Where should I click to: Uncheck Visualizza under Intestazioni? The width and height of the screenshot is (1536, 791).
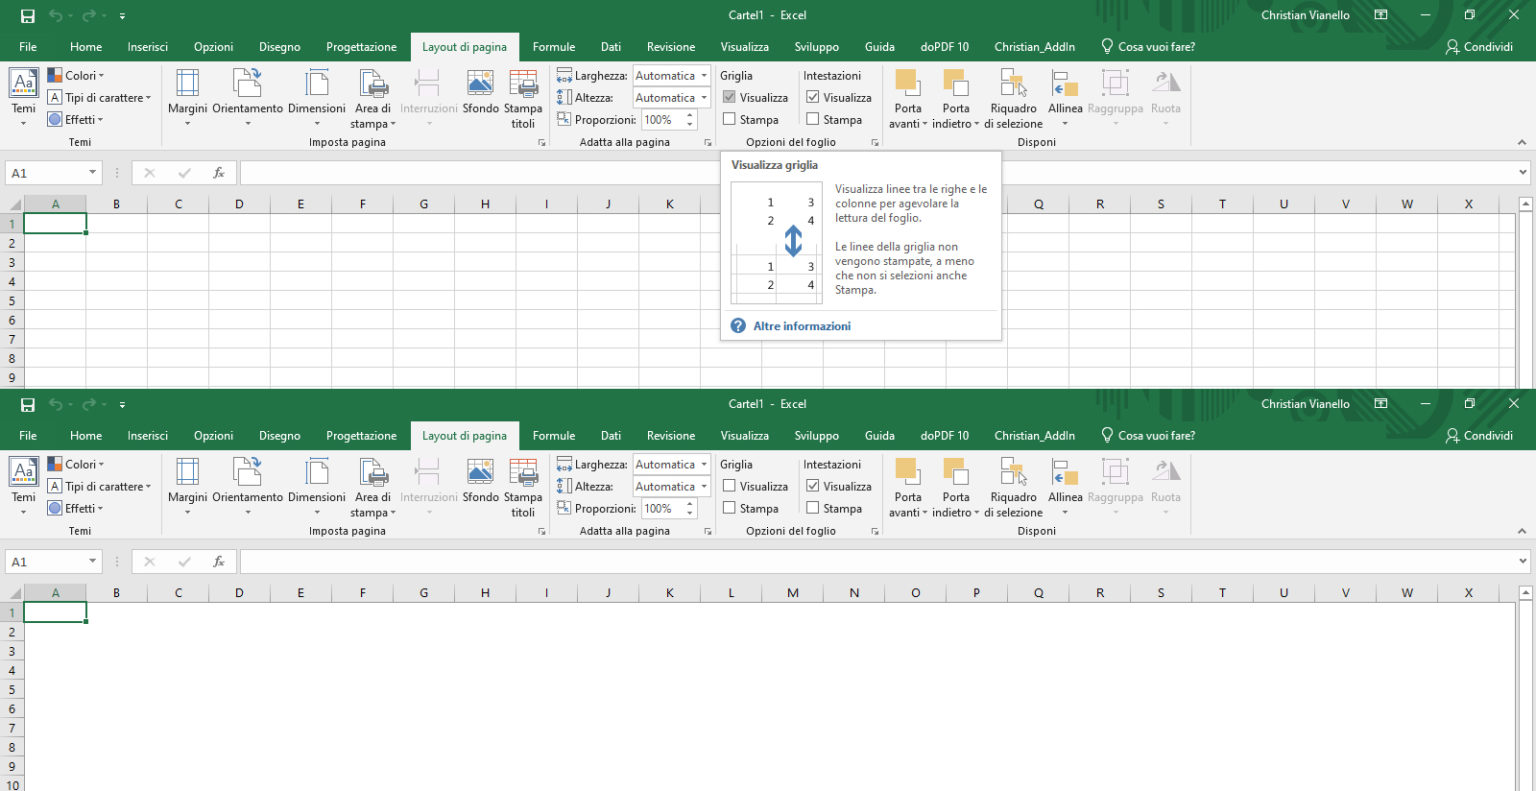pos(813,97)
